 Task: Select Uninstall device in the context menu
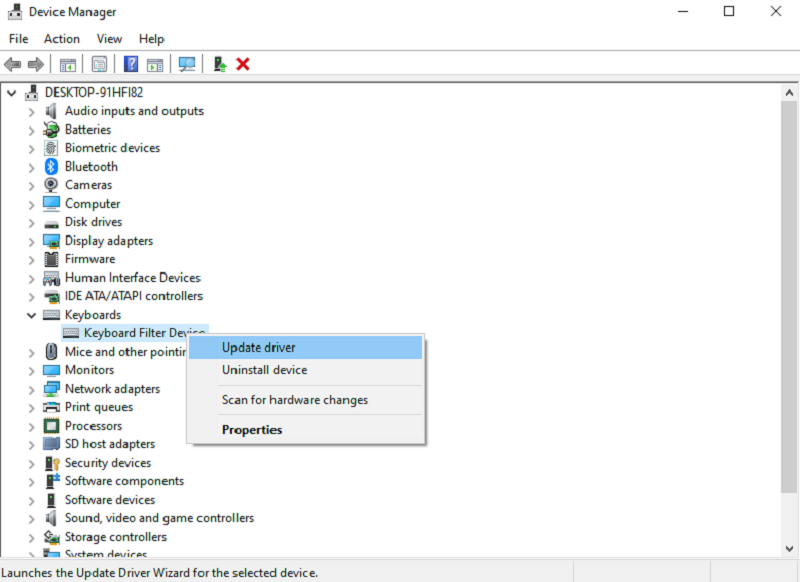(264, 370)
